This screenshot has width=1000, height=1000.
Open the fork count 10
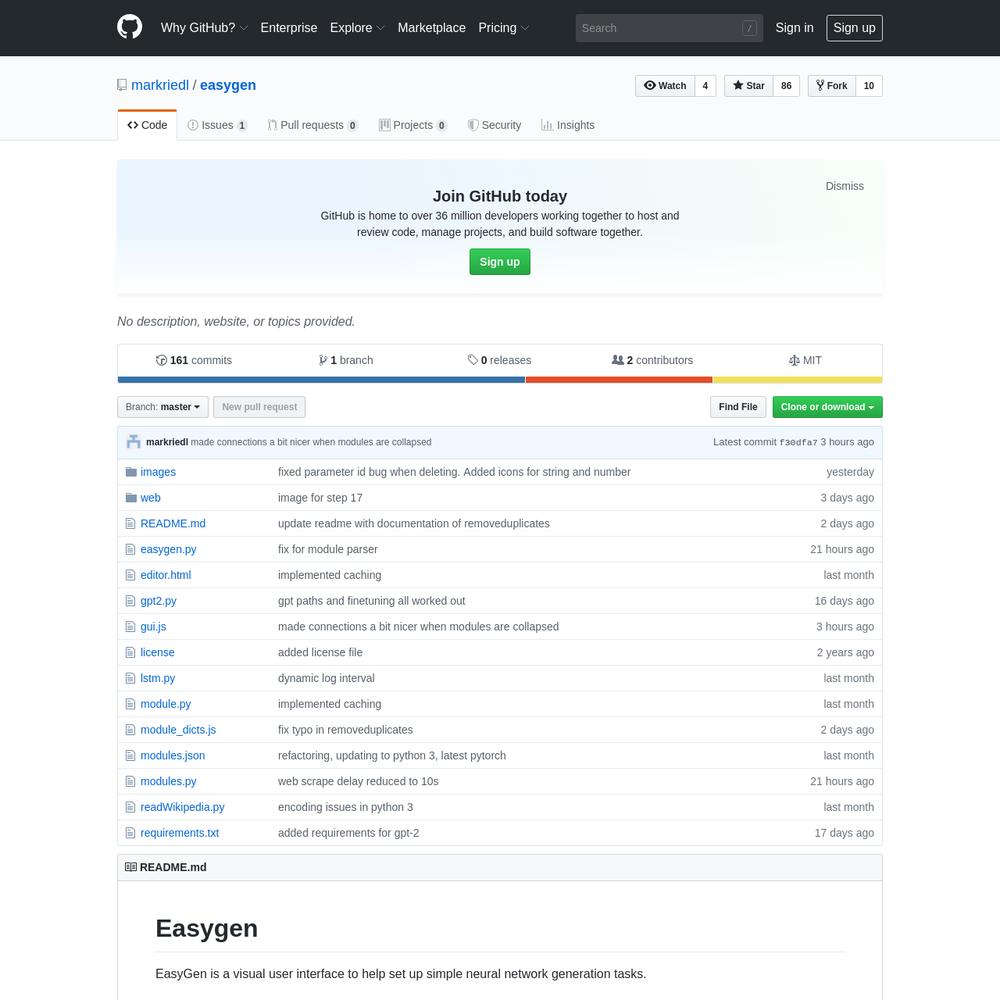tap(869, 85)
